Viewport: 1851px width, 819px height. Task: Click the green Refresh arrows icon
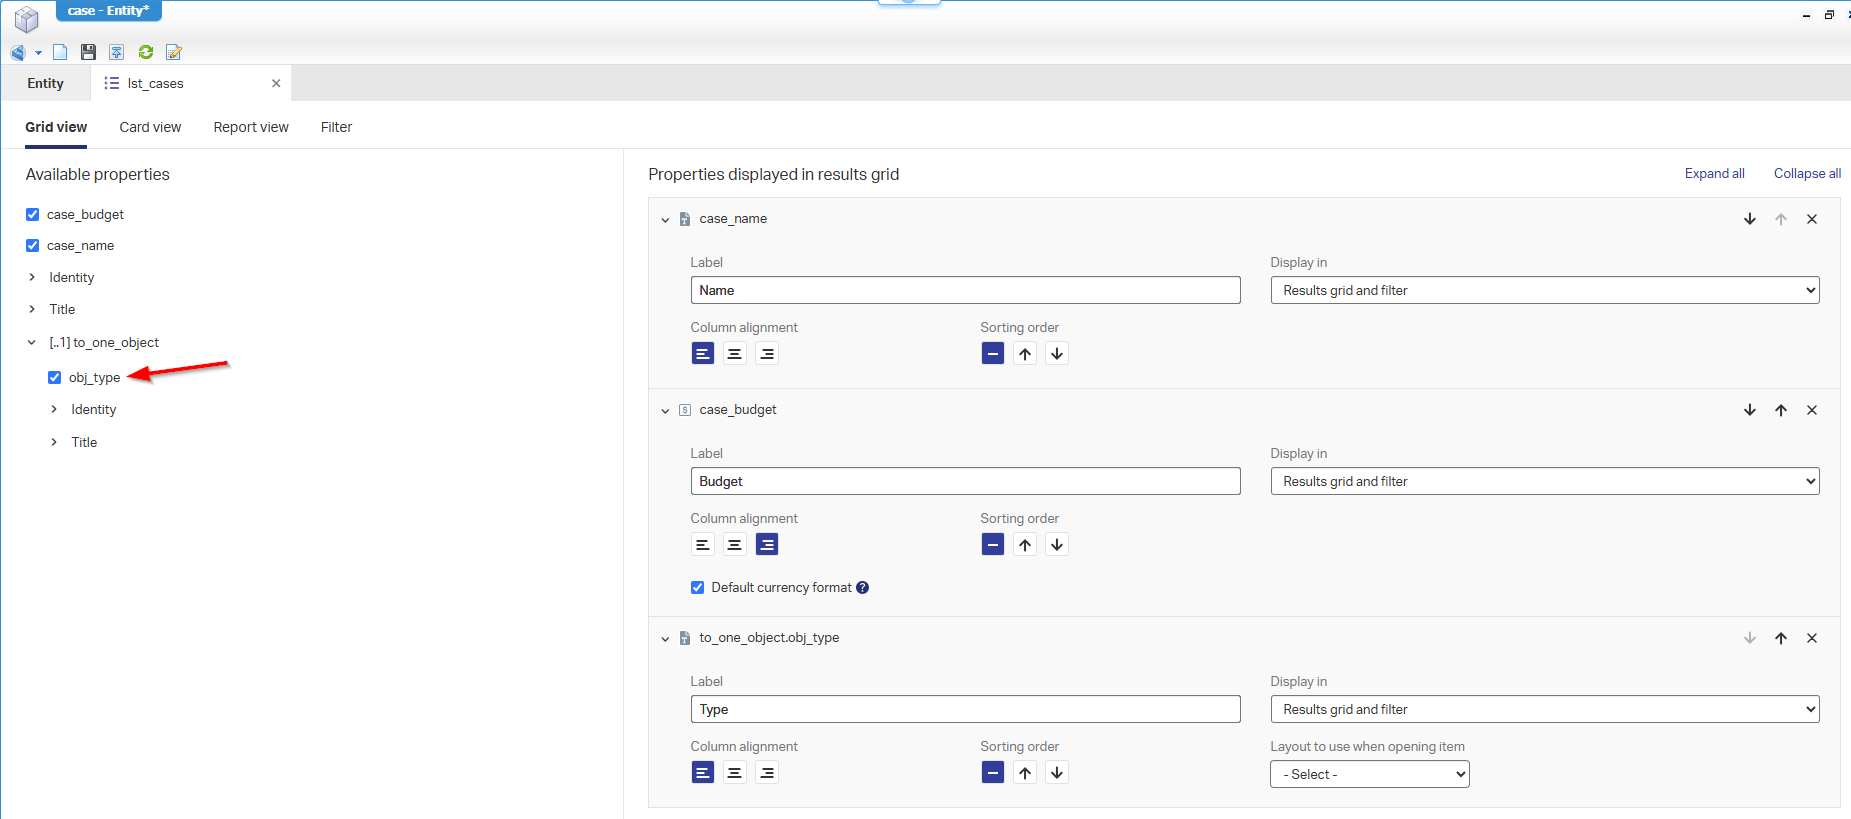point(146,52)
